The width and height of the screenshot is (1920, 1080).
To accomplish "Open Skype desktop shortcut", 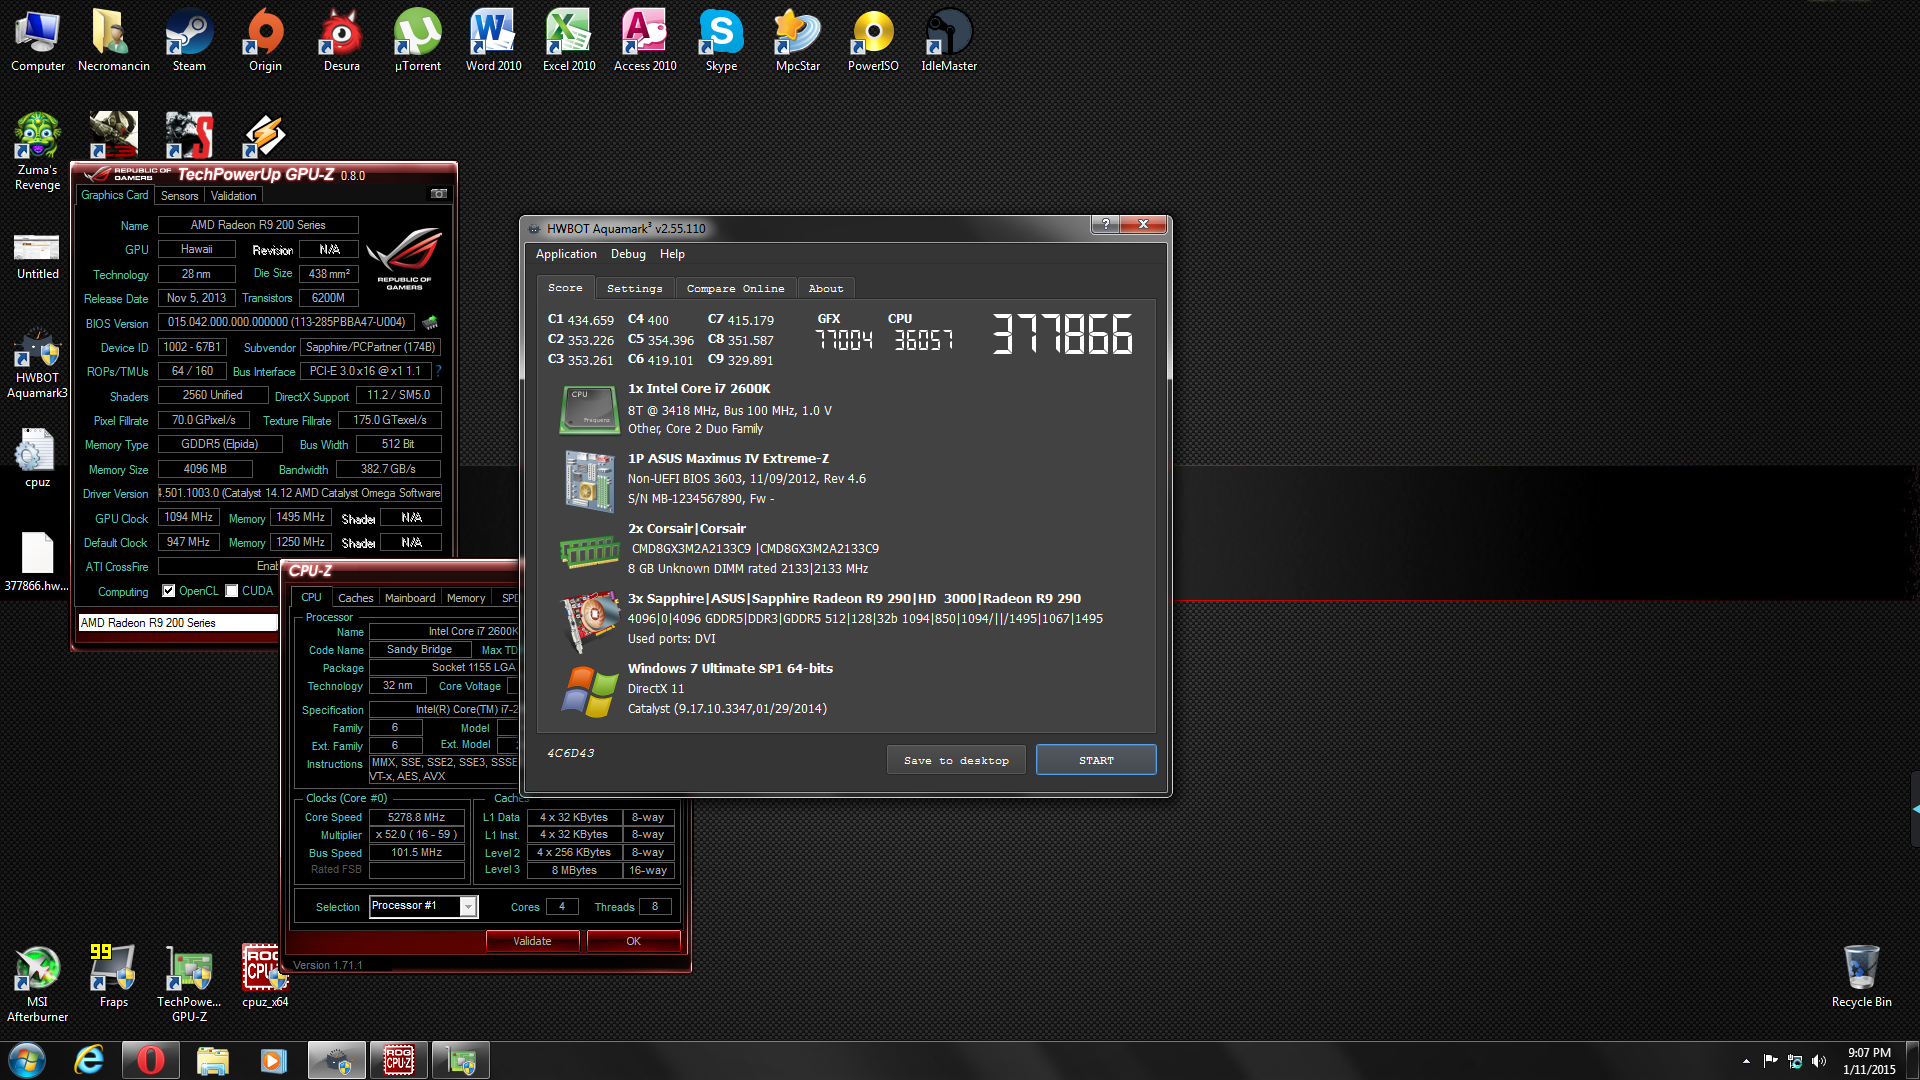I will [x=721, y=42].
